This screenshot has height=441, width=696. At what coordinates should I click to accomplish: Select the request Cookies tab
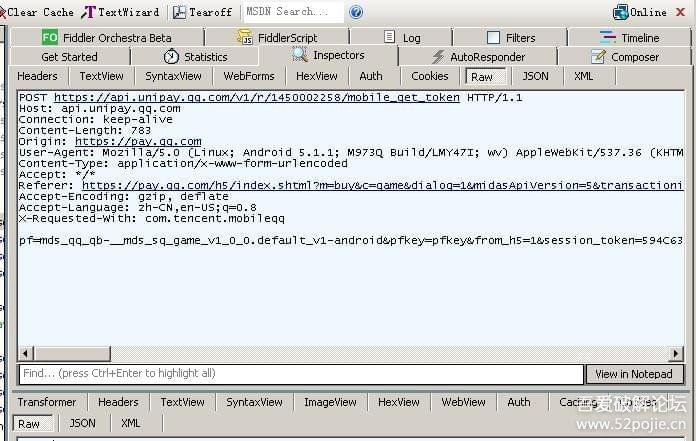[x=430, y=76]
